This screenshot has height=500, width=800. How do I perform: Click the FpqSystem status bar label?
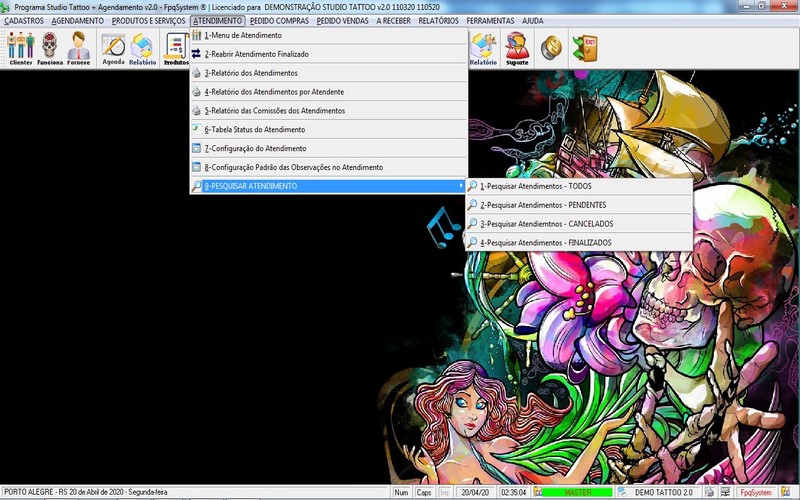click(x=756, y=492)
